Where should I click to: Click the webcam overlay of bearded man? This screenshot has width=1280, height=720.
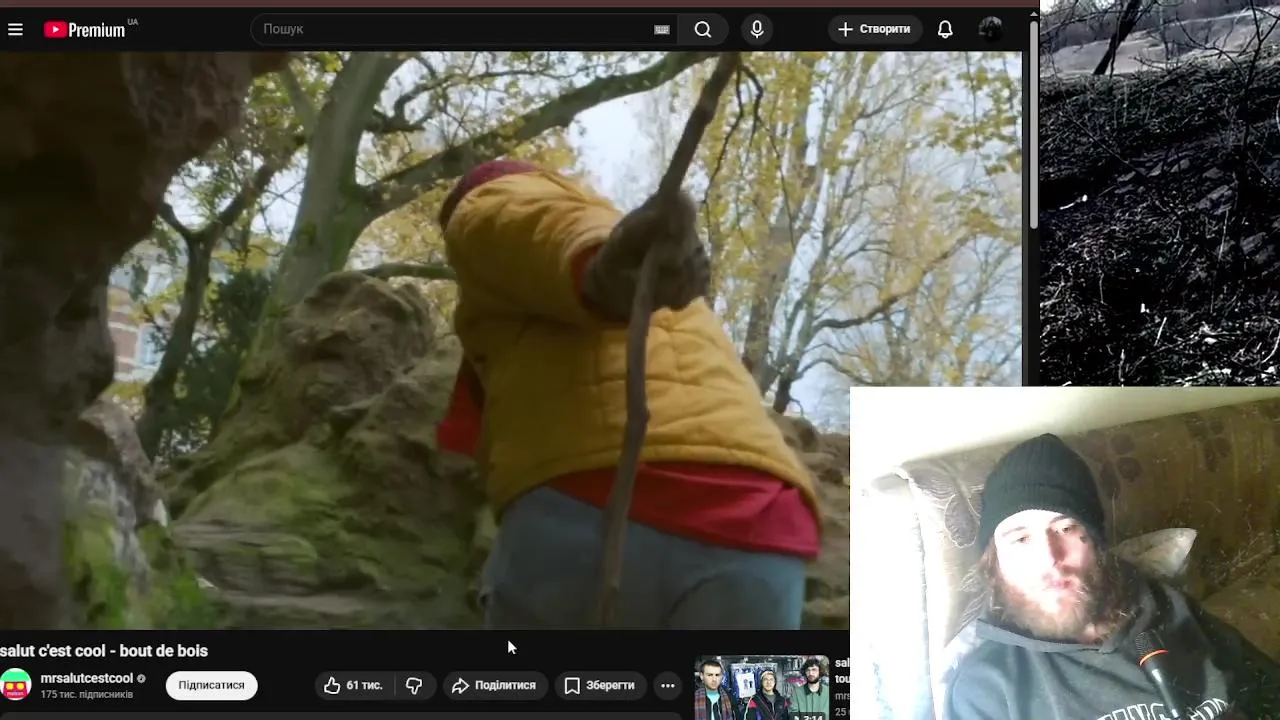[x=1065, y=553]
